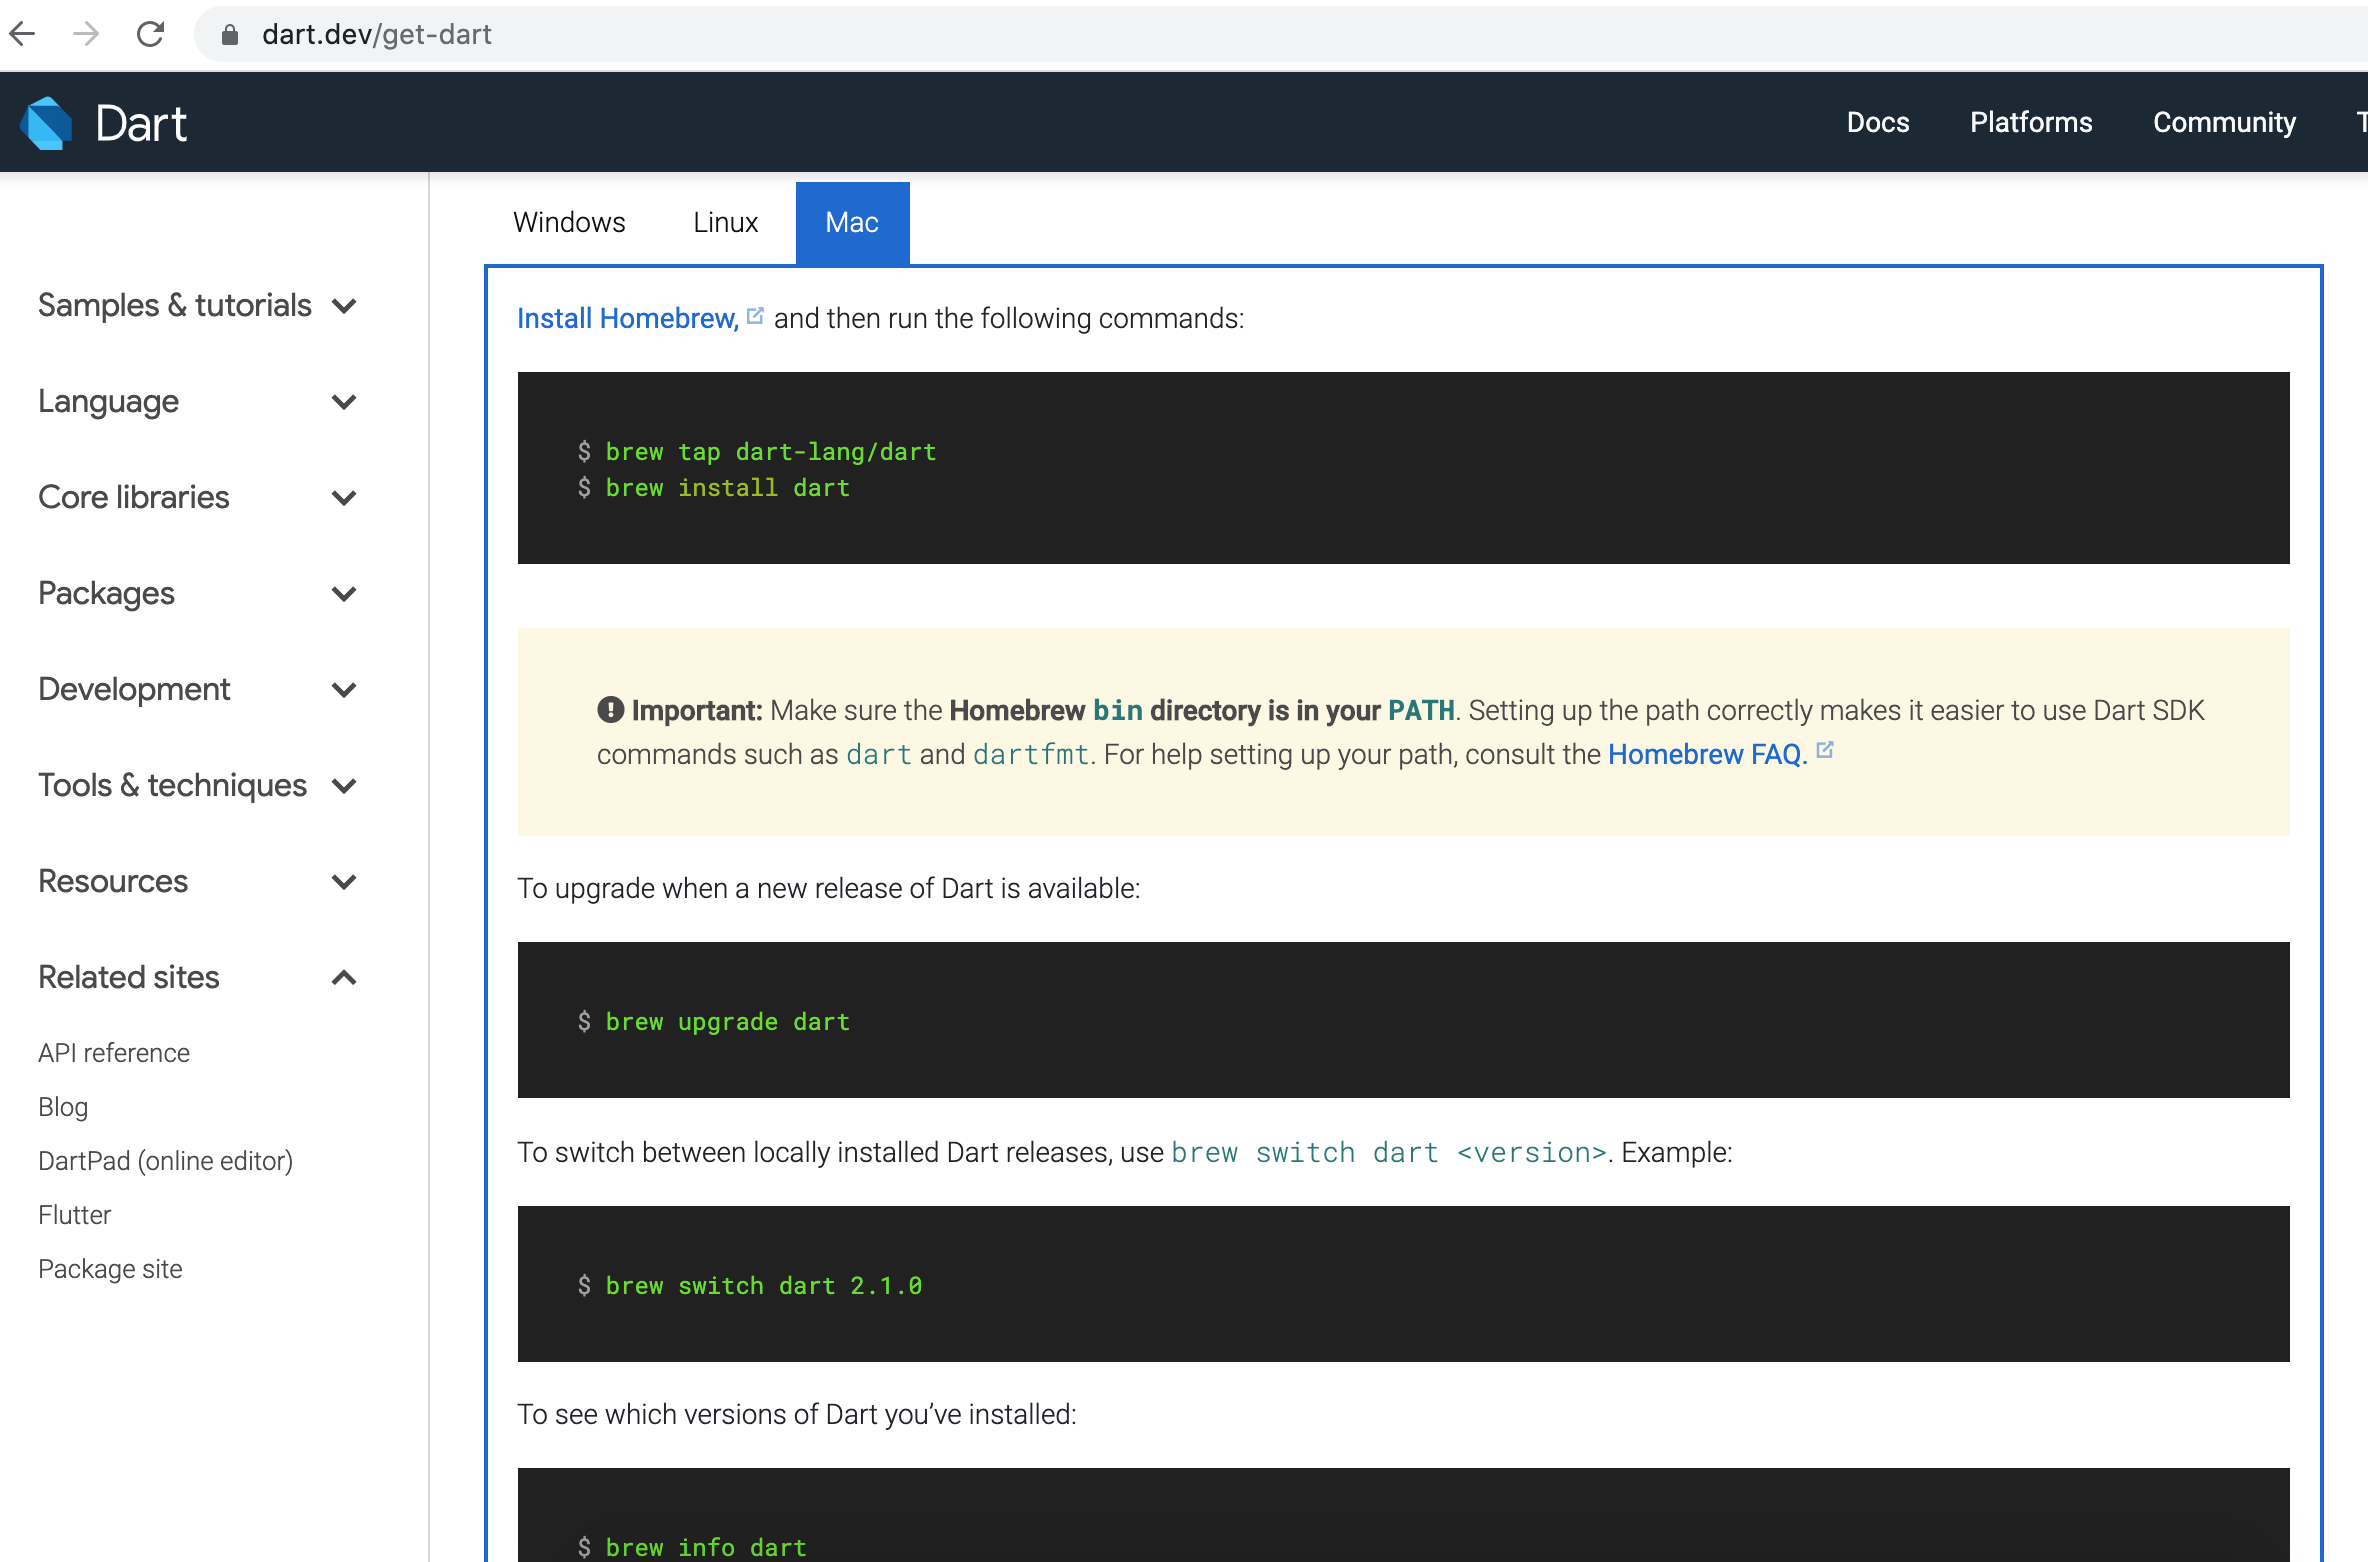Open the Package site link
Viewport: 2368px width, 1562px height.
[110, 1269]
